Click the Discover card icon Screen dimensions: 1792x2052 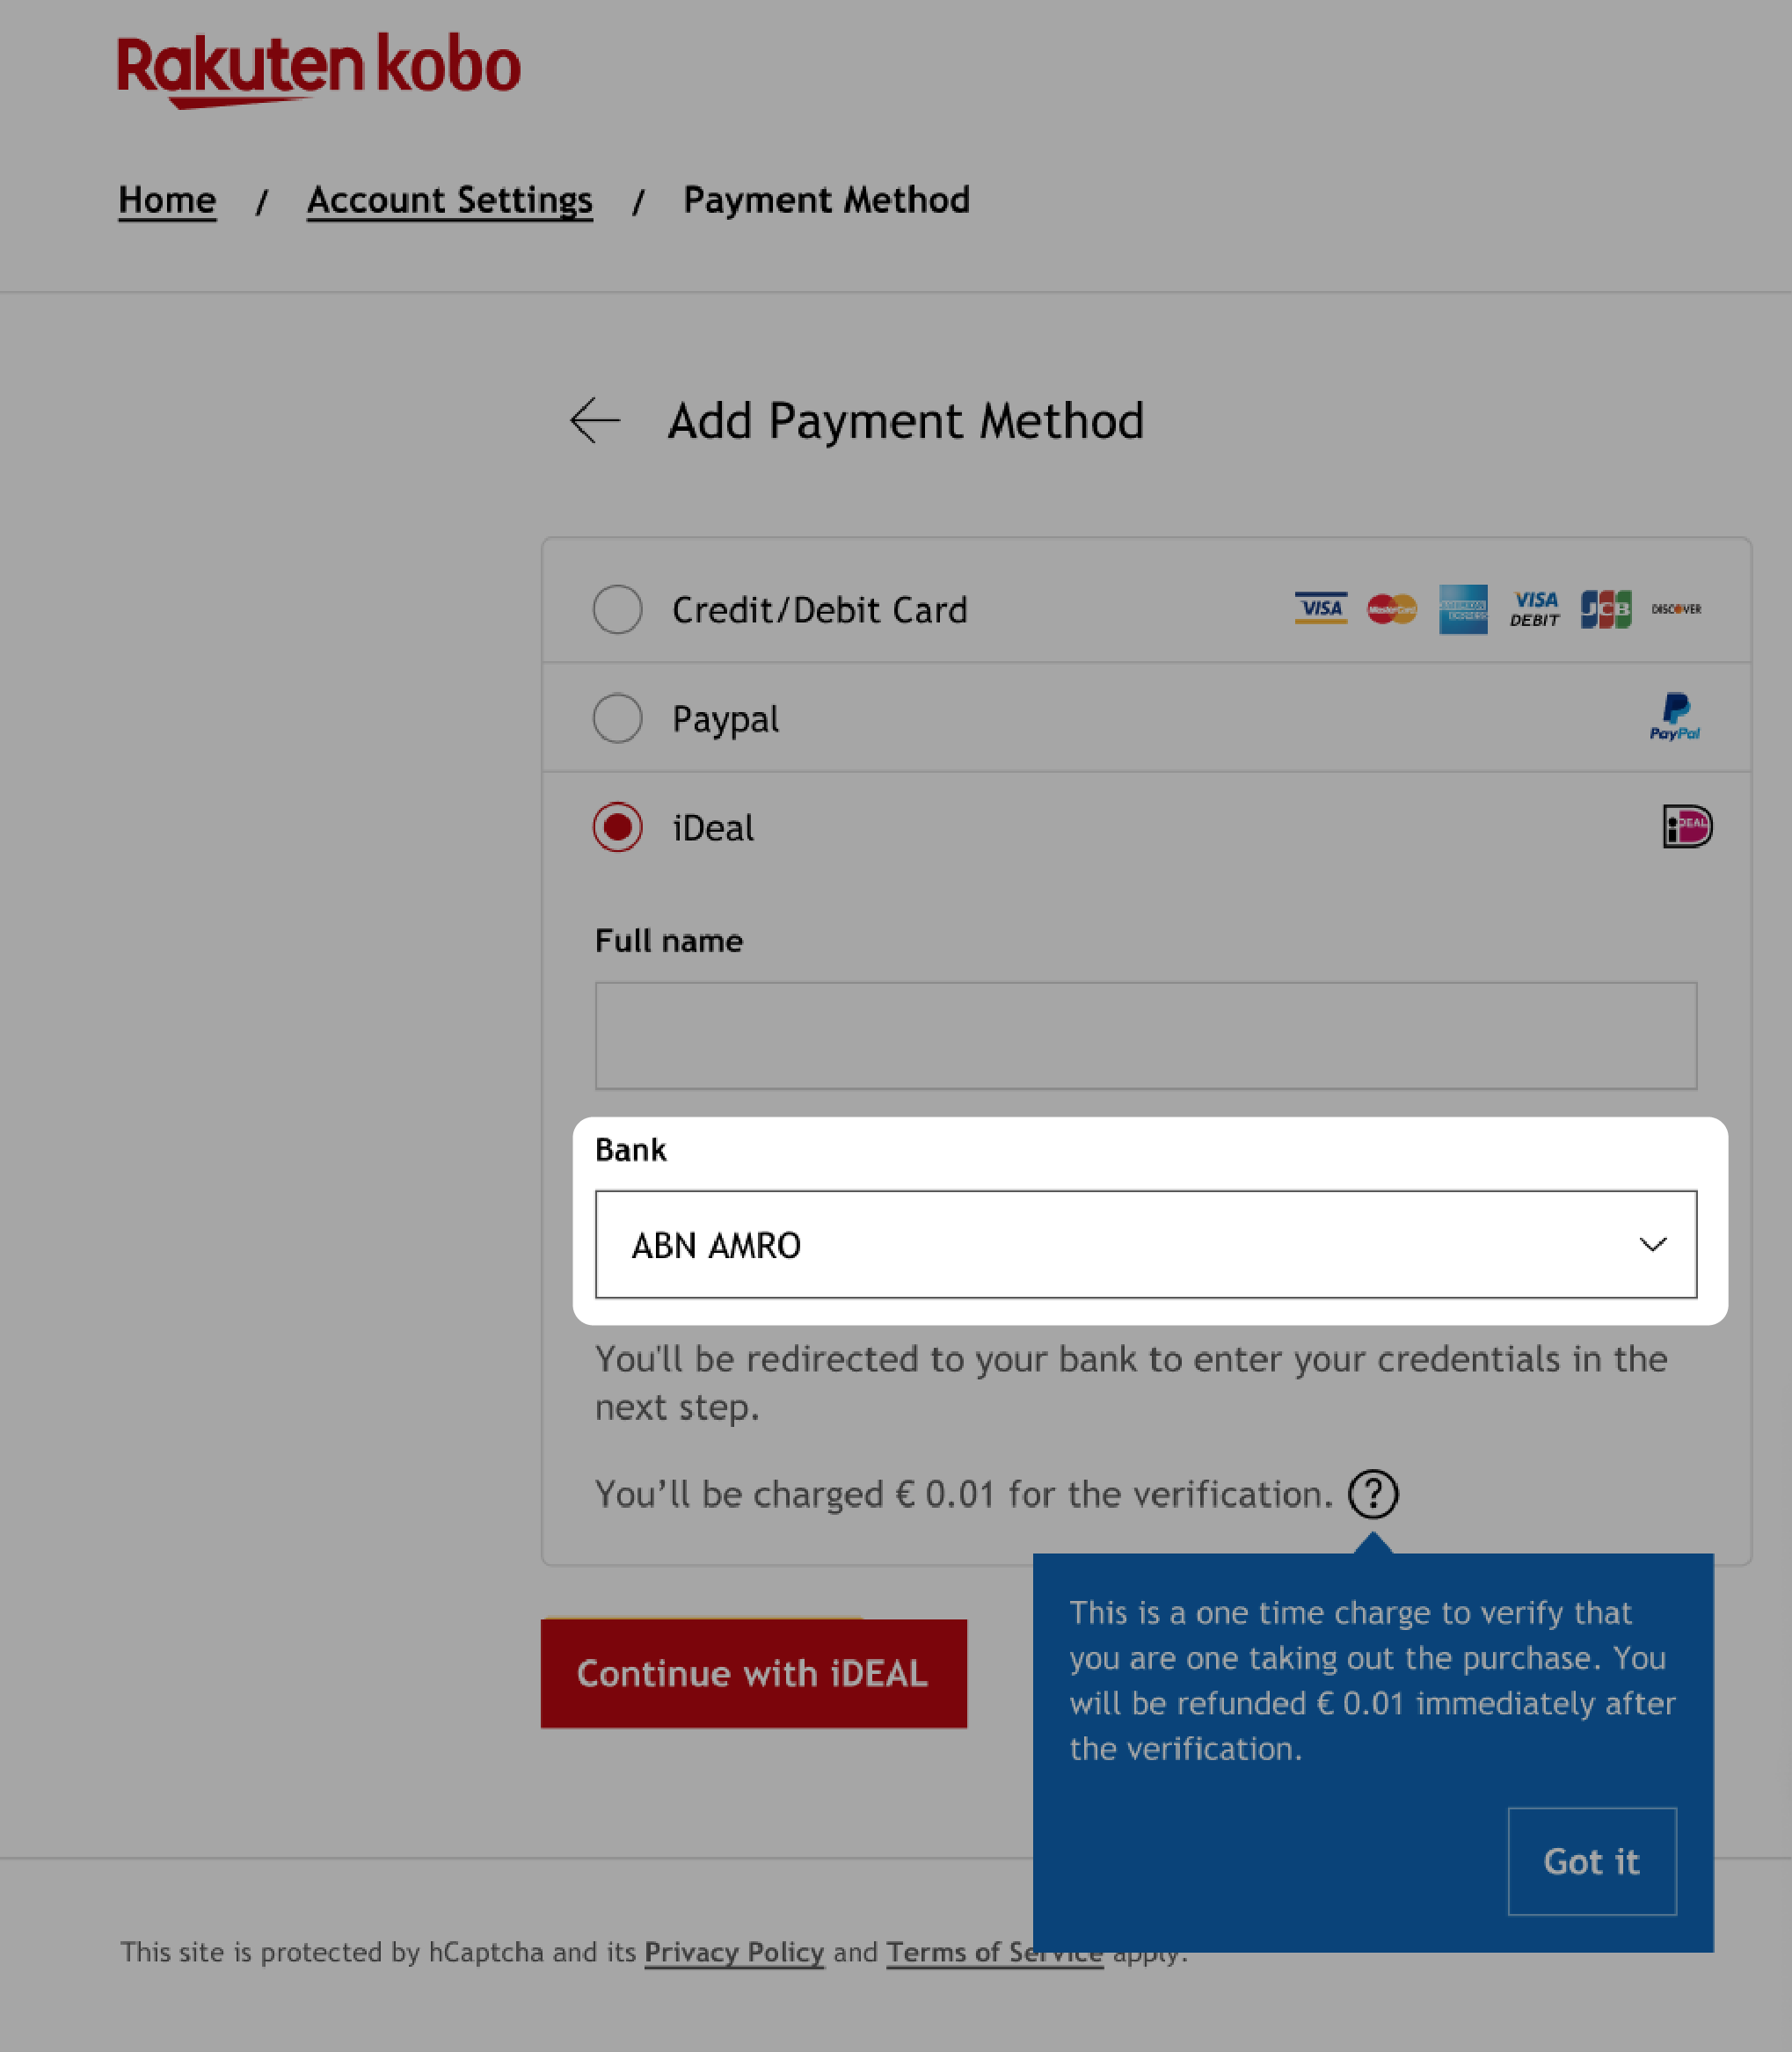pos(1675,609)
